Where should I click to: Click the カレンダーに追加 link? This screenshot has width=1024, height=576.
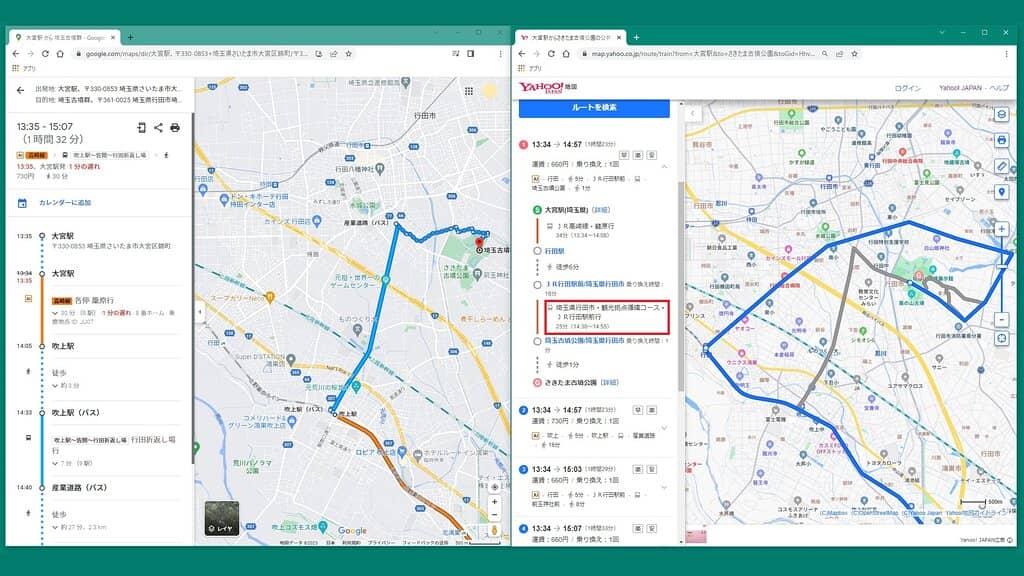click(64, 203)
